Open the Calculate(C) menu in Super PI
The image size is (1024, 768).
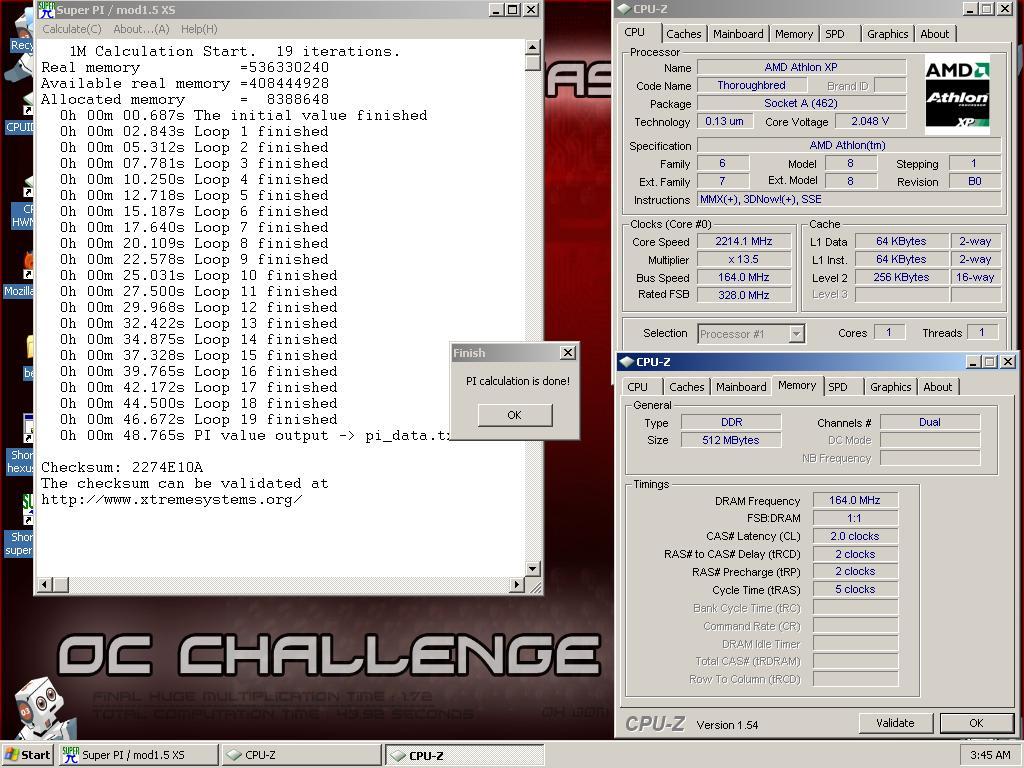72,29
